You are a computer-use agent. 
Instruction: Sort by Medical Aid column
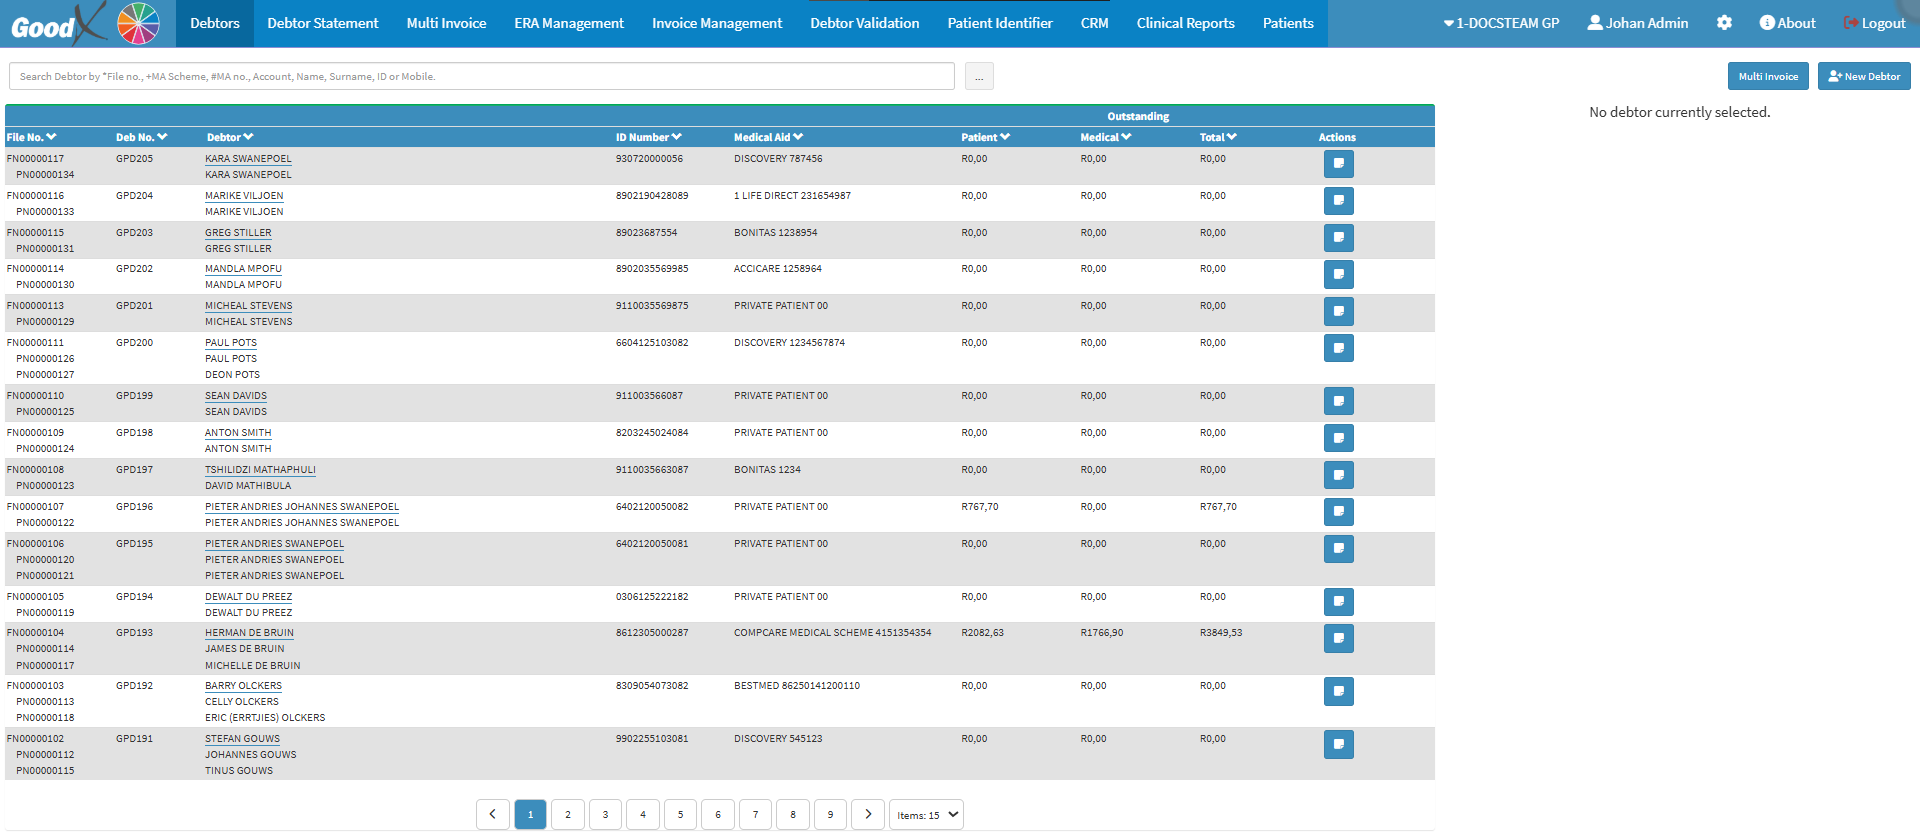pos(768,137)
